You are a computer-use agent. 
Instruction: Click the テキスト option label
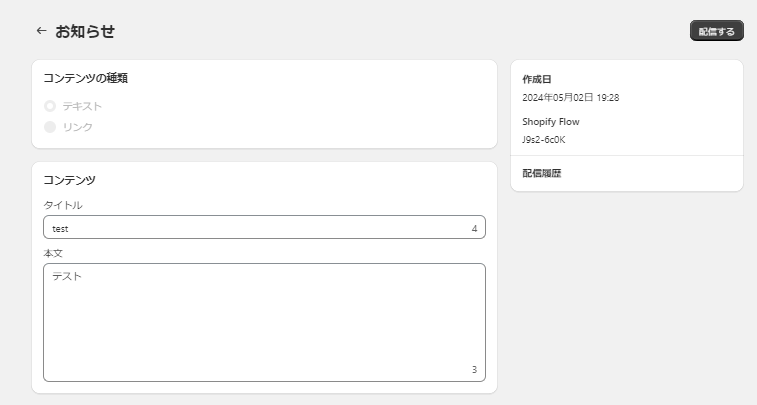click(x=83, y=106)
